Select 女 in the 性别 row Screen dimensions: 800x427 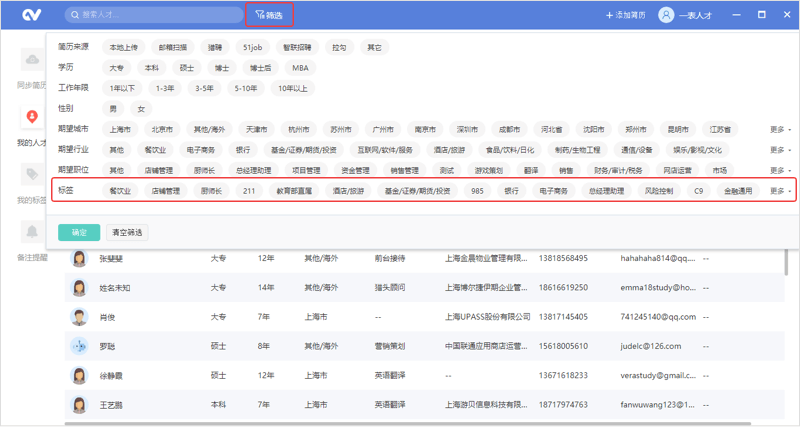click(141, 109)
